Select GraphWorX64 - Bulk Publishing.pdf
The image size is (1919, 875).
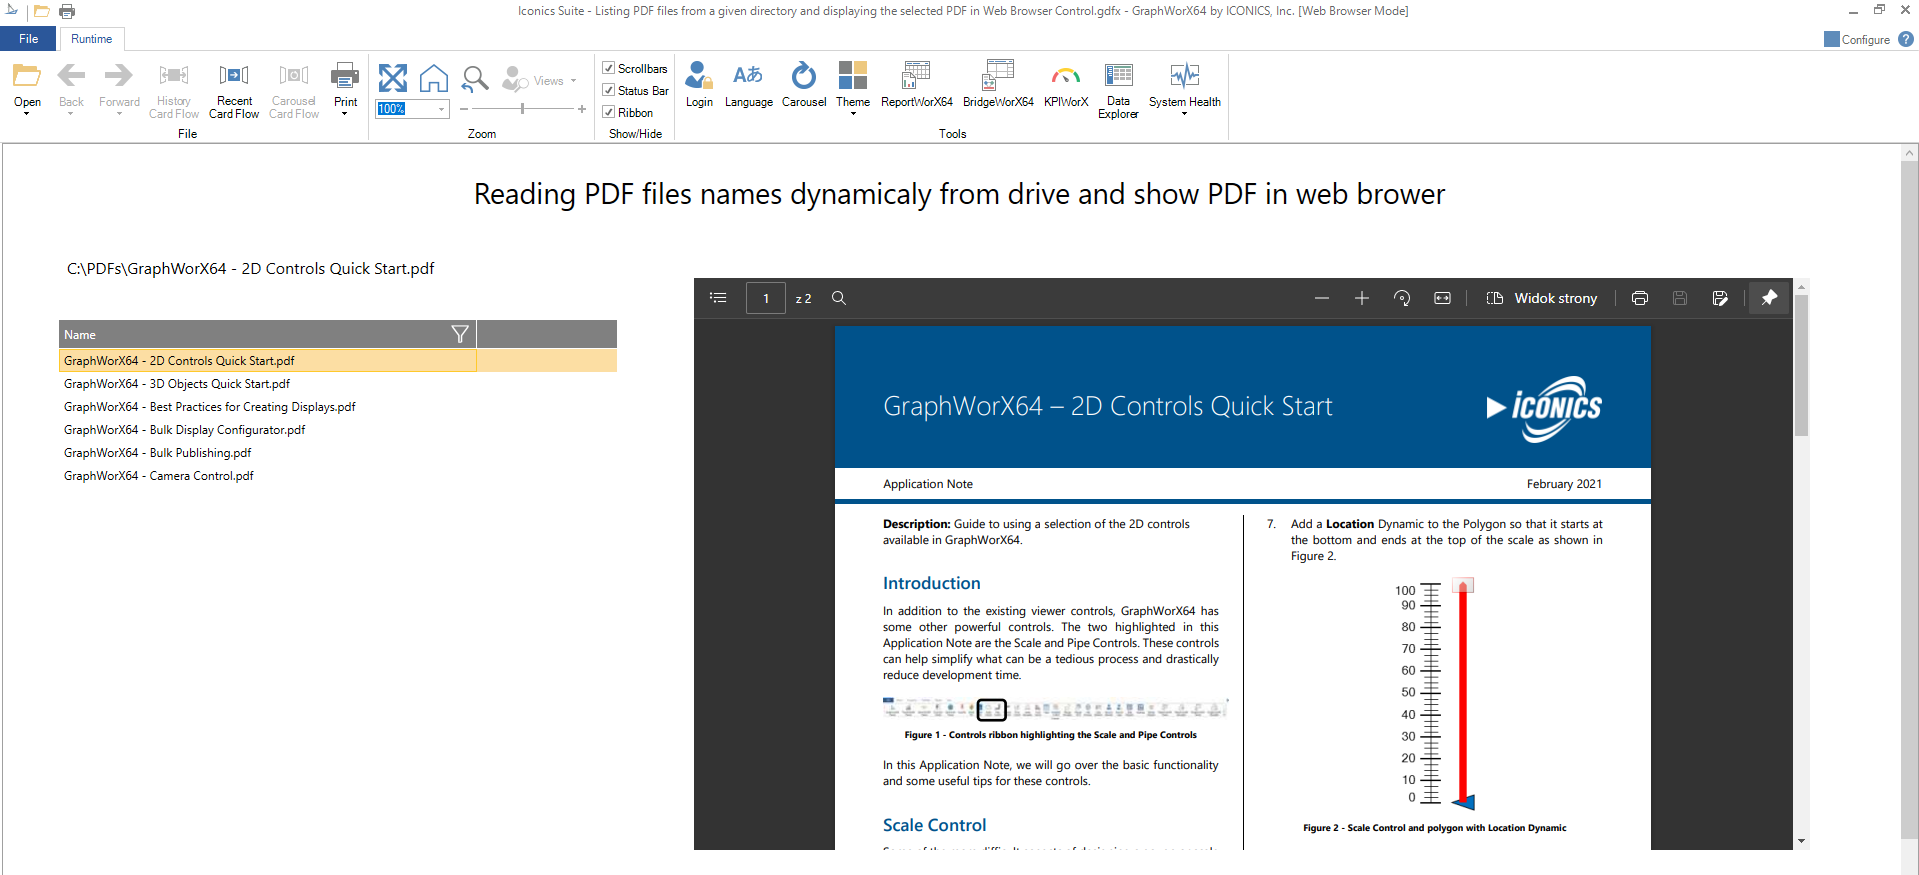click(158, 452)
